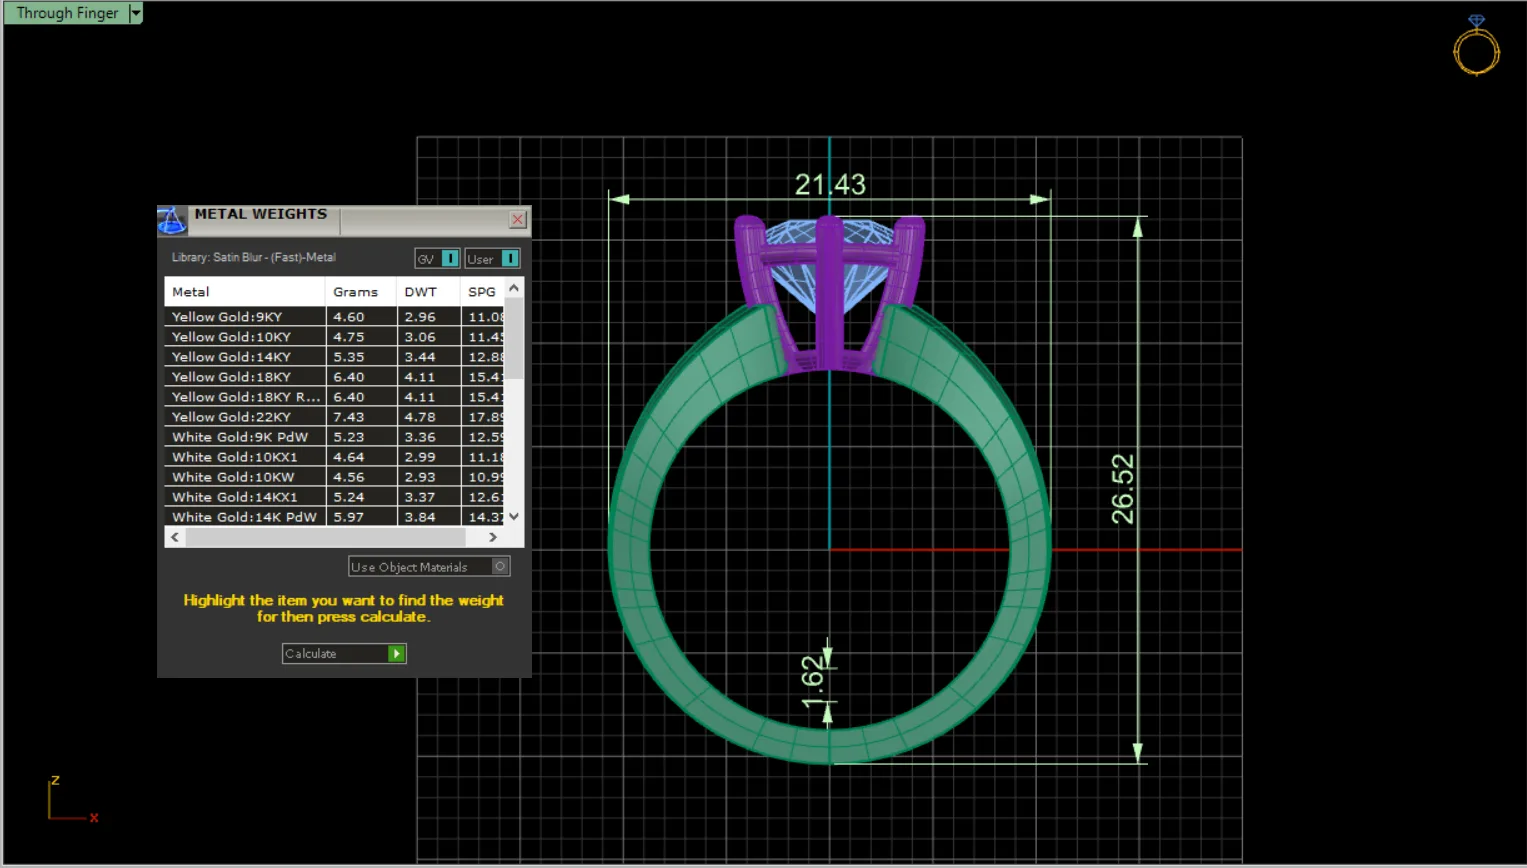Click the green Calculate arrow icon
Image resolution: width=1527 pixels, height=868 pixels.
click(x=397, y=654)
